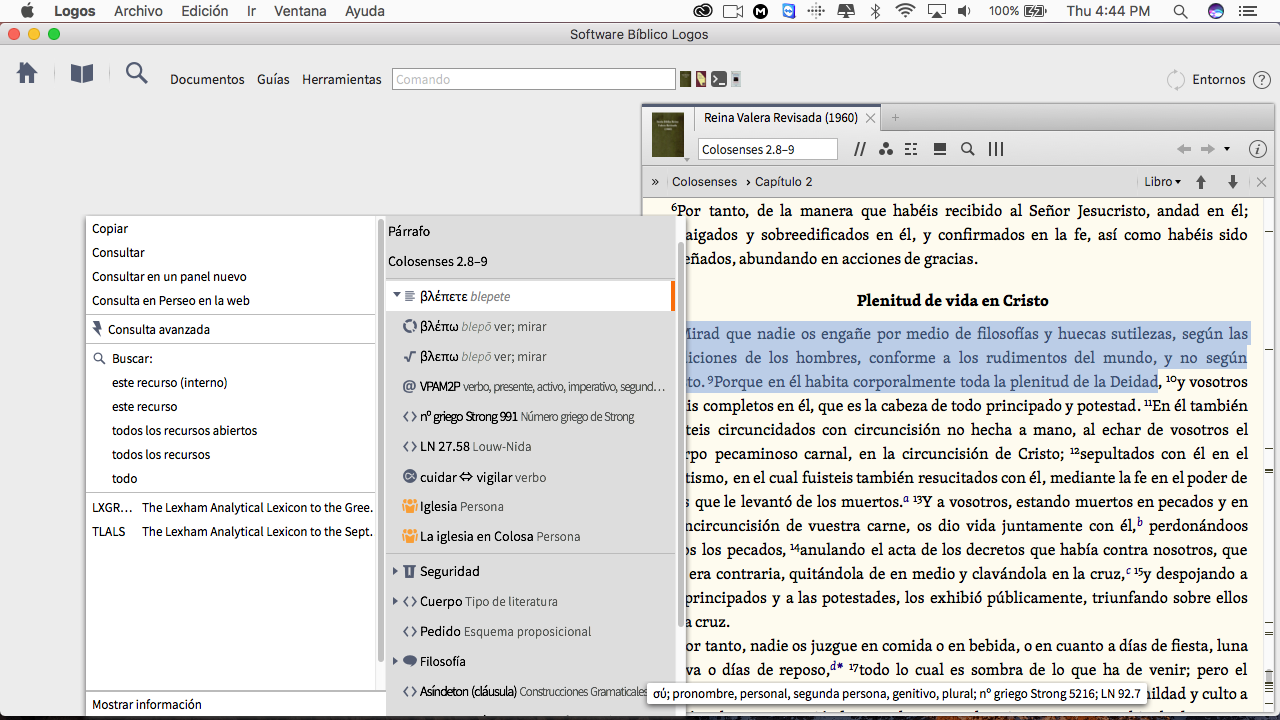The width and height of the screenshot is (1280, 720).
Task: Open Creative Cloud menu bar icon
Action: (x=703, y=11)
